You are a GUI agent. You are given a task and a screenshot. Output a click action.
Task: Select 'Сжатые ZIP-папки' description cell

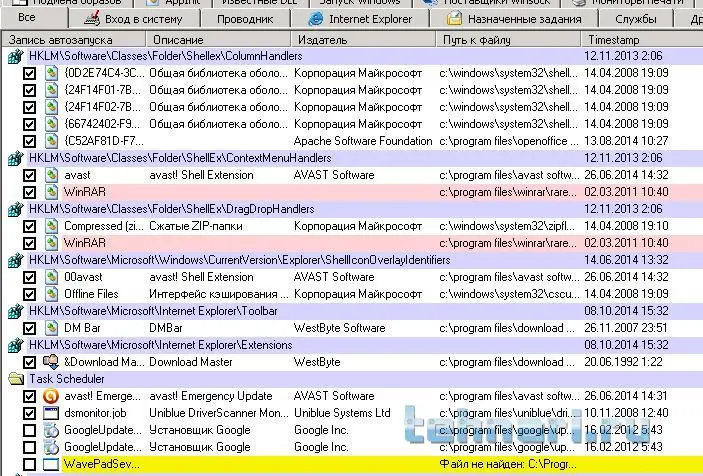coord(195,226)
